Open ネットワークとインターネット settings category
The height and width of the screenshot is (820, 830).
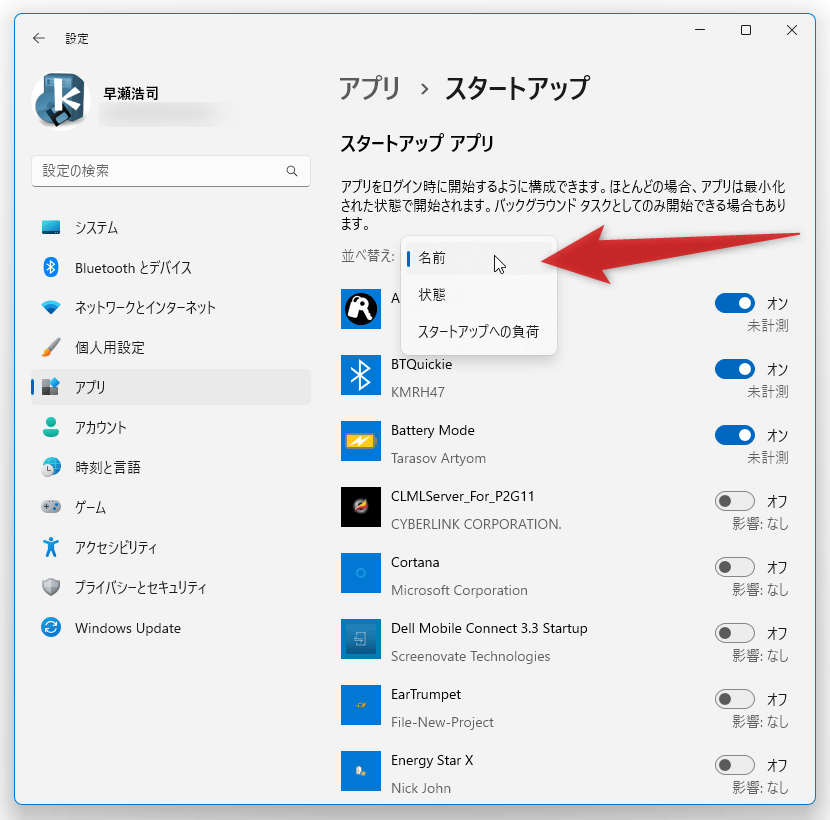point(171,308)
